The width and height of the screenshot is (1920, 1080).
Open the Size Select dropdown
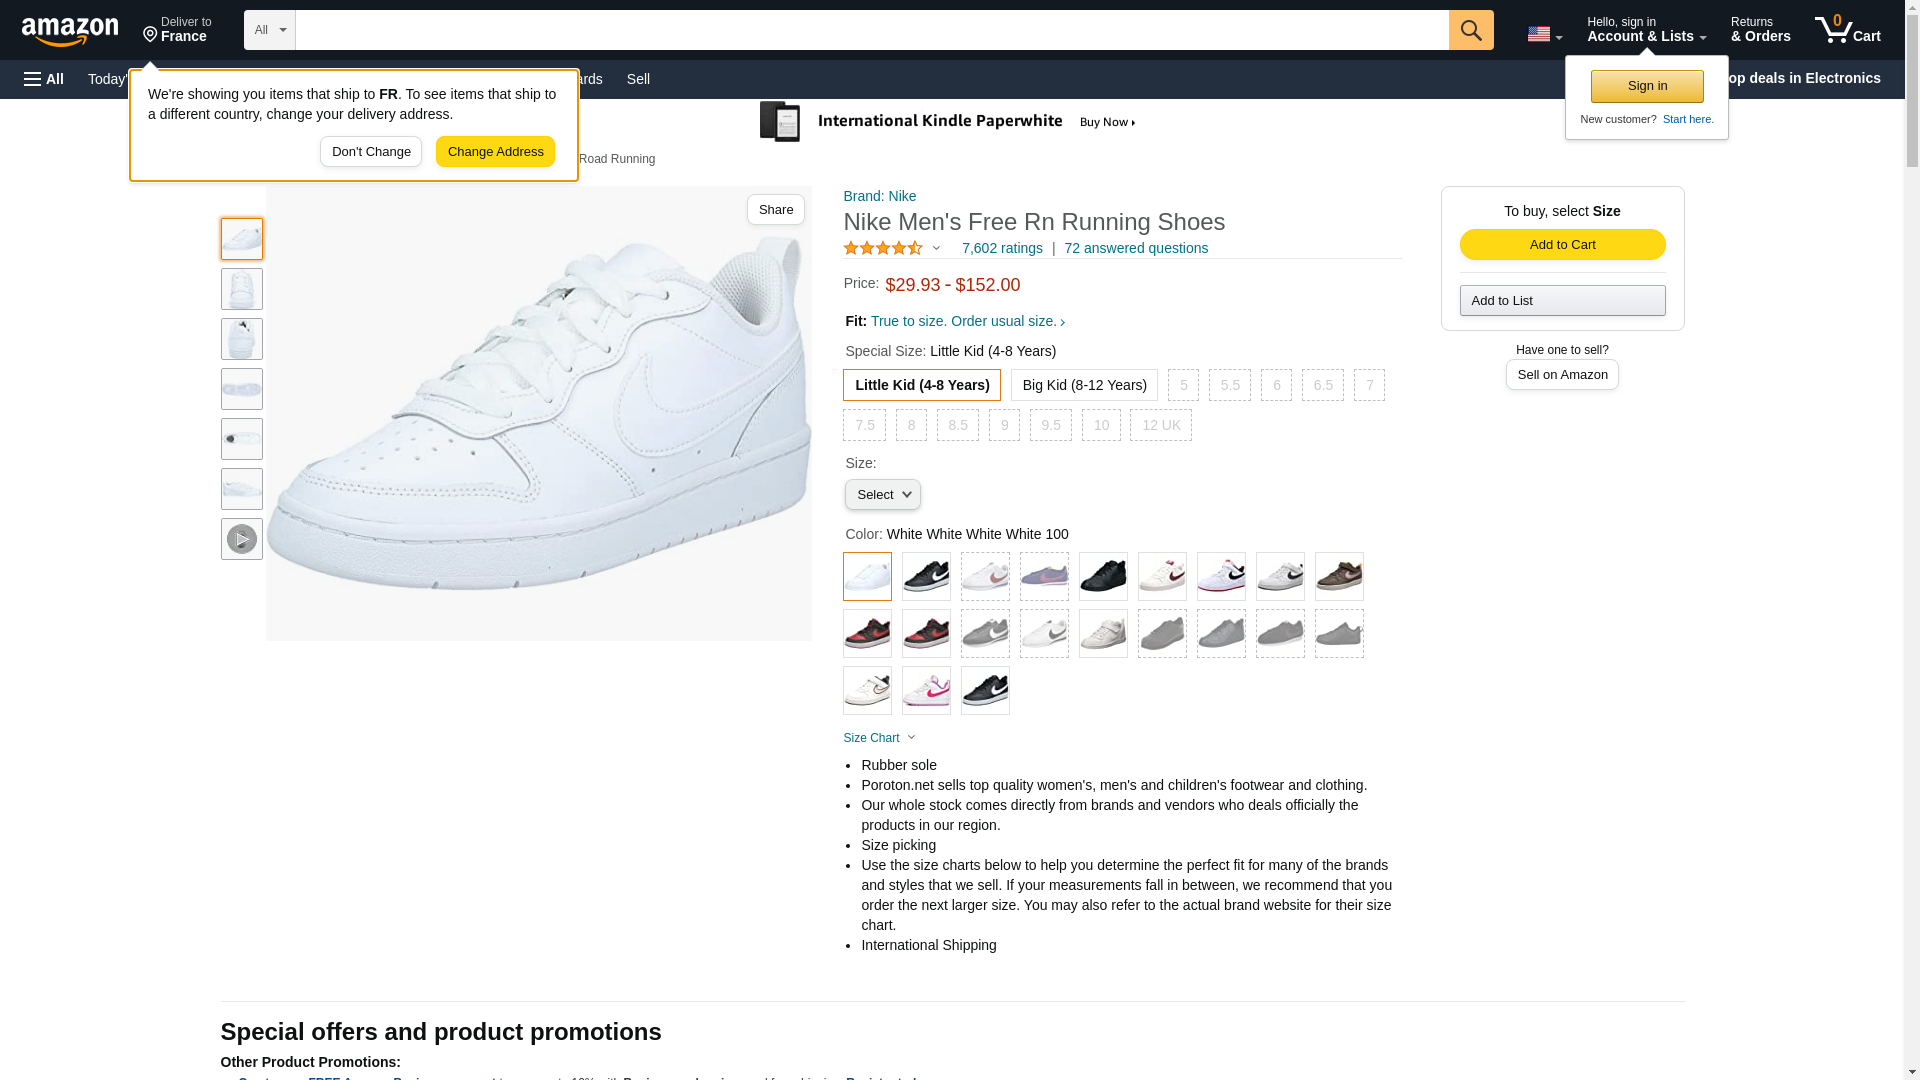[x=882, y=495]
